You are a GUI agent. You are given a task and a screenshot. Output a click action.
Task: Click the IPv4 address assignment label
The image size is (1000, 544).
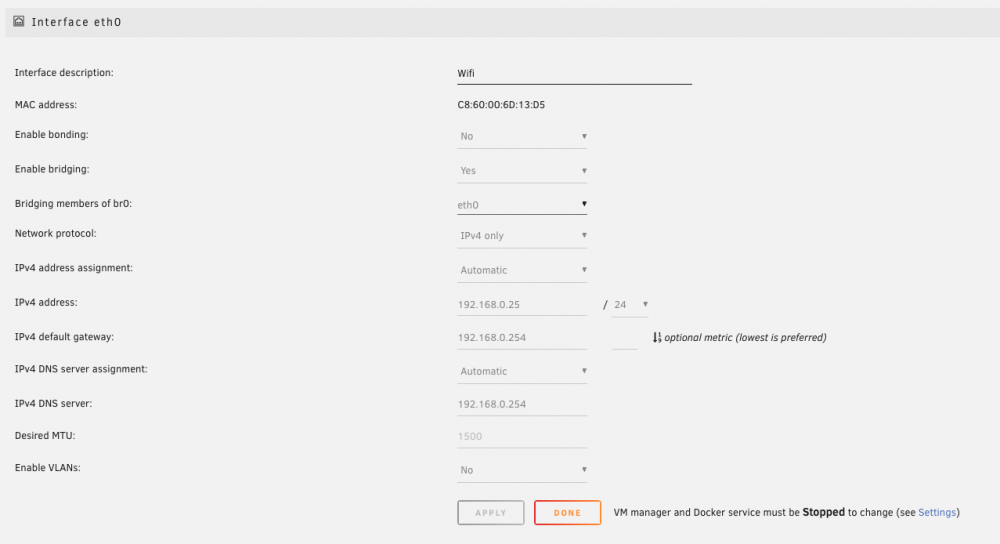point(74,268)
